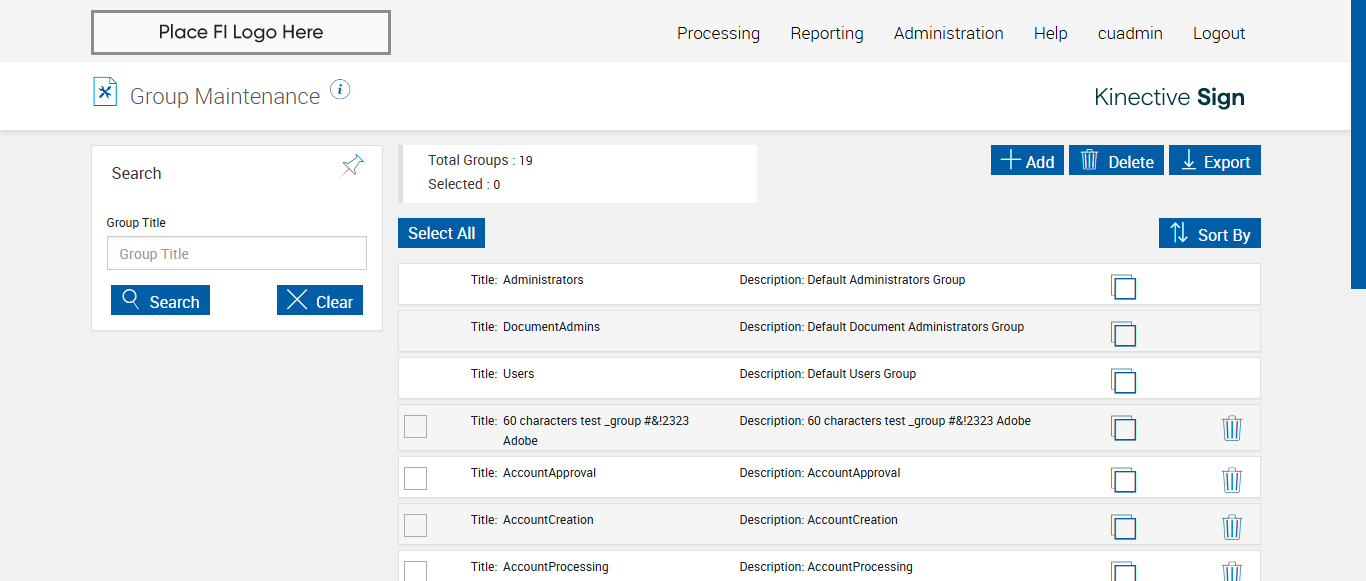Click the copy icon for Users group
Viewport: 1366px width, 581px height.
pos(1123,381)
